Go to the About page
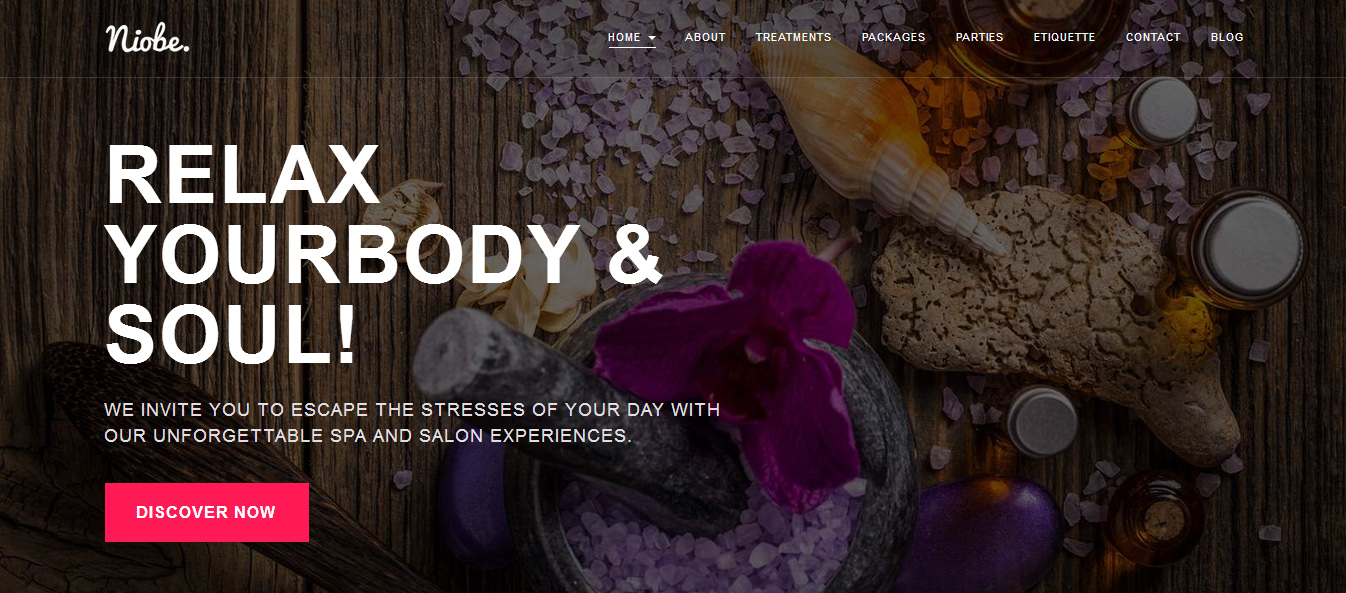 (705, 37)
